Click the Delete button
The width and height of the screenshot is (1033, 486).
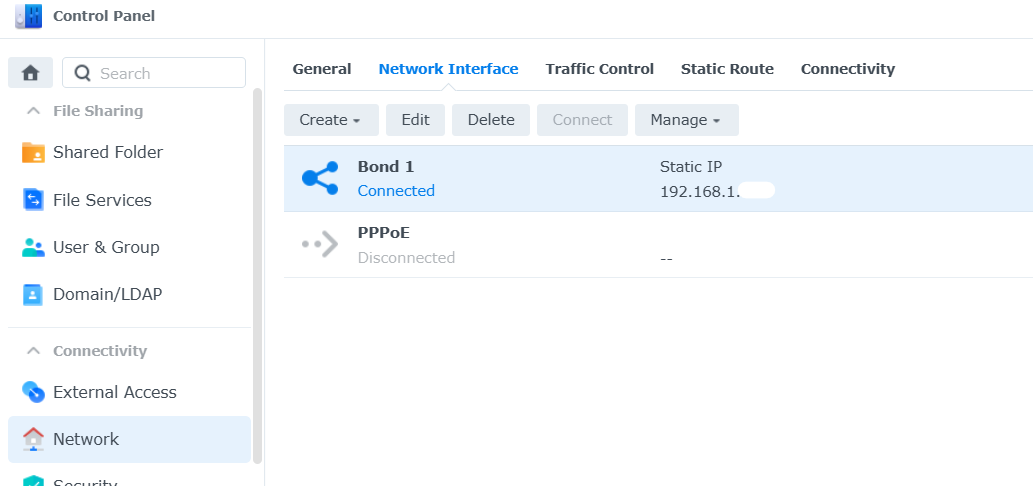(491, 120)
